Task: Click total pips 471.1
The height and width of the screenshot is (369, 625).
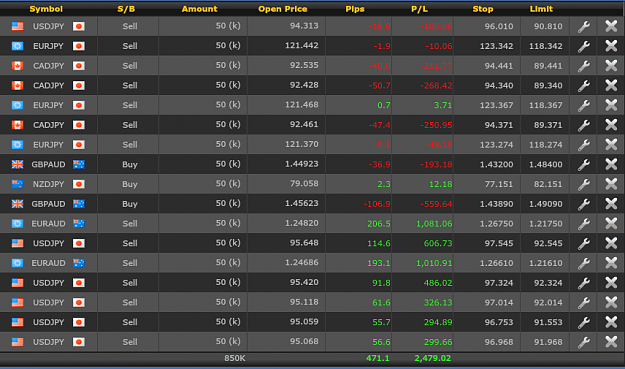Action: click(x=378, y=358)
